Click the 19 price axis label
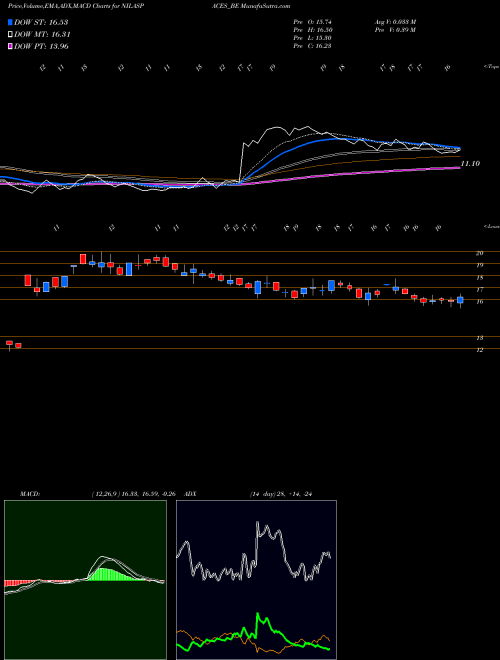This screenshot has height=660, width=500. click(x=479, y=265)
